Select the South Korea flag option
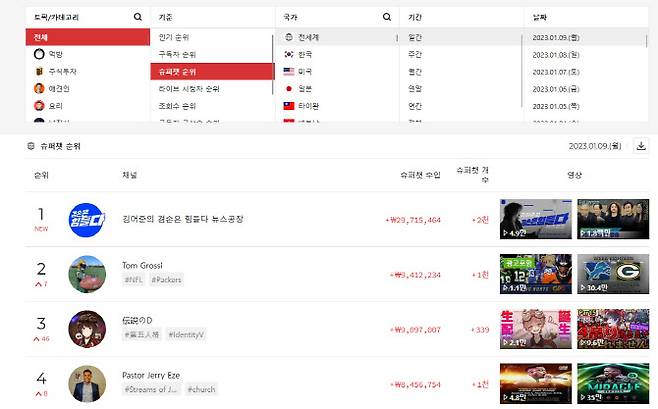658x409 pixels. tap(289, 54)
